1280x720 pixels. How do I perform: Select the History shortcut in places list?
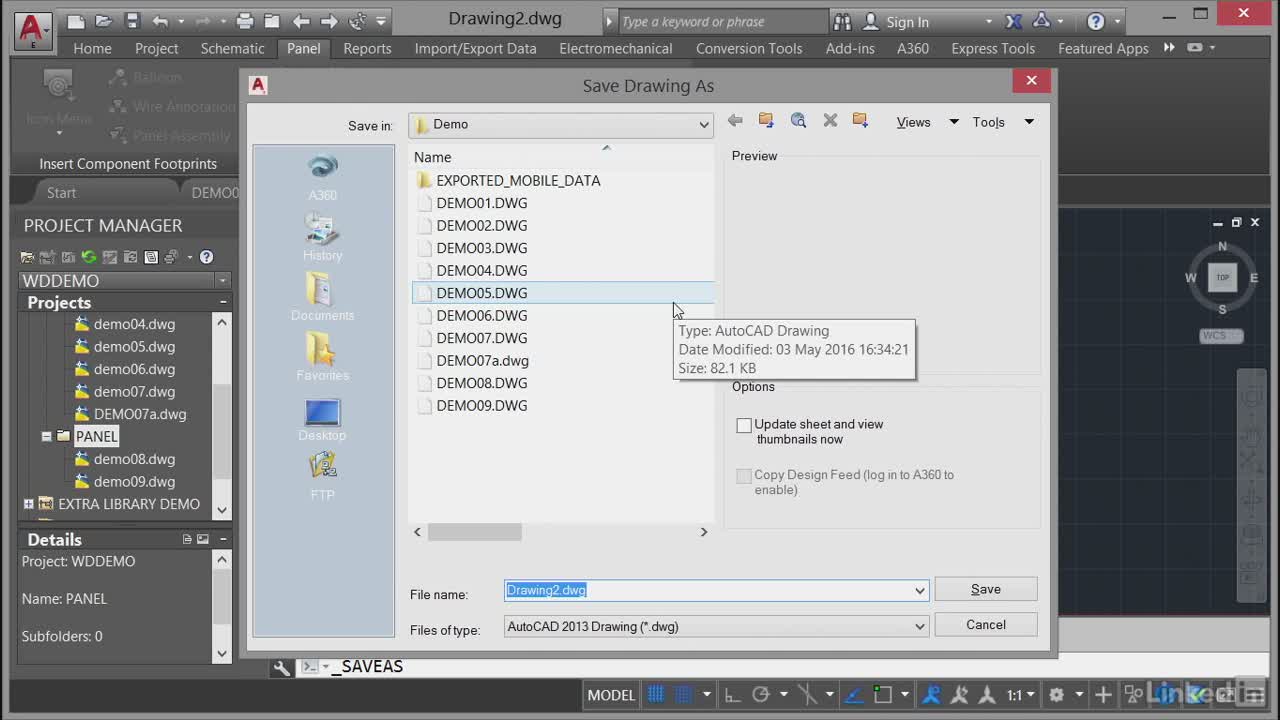point(322,238)
